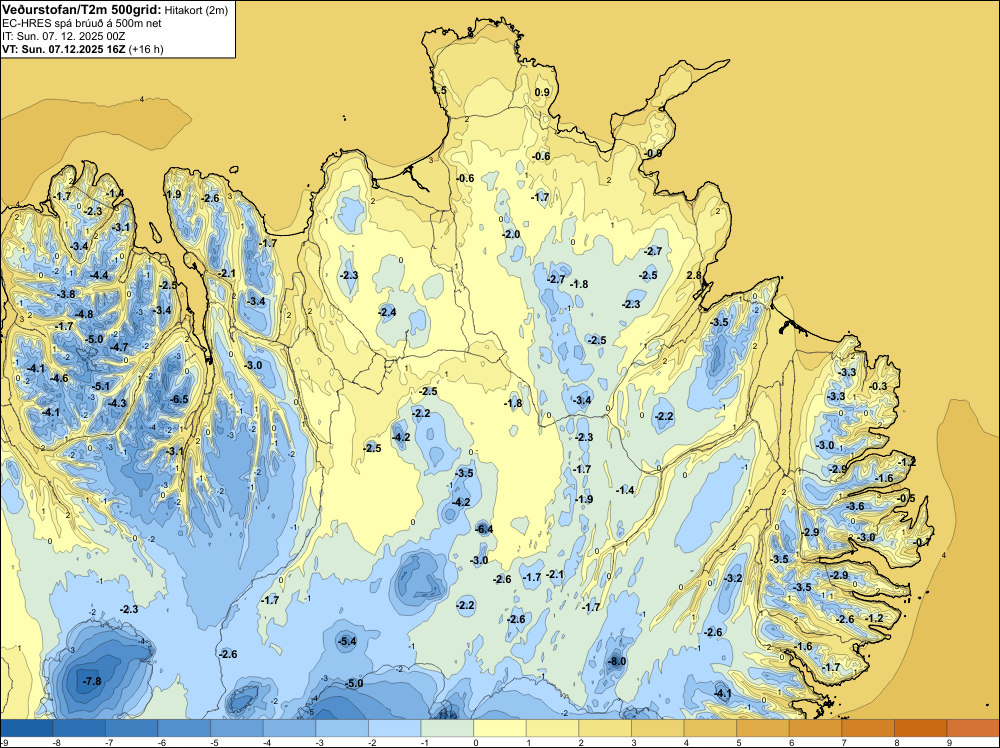
Task: Click the -0.3 temperature value
Action: coord(878,386)
